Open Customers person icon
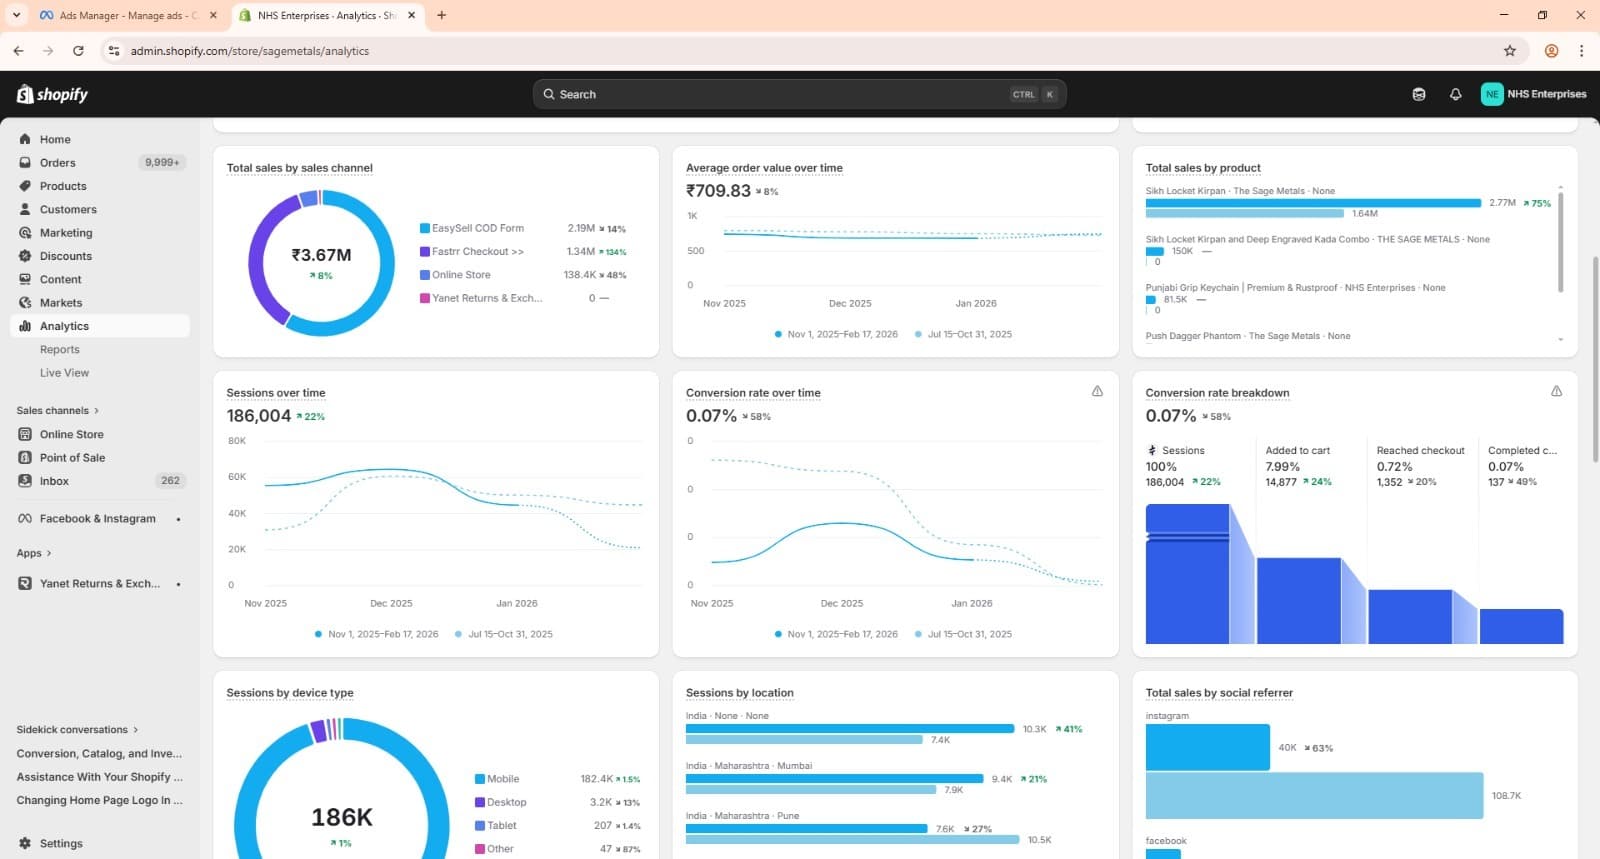Viewport: 1600px width, 859px height. [25, 209]
